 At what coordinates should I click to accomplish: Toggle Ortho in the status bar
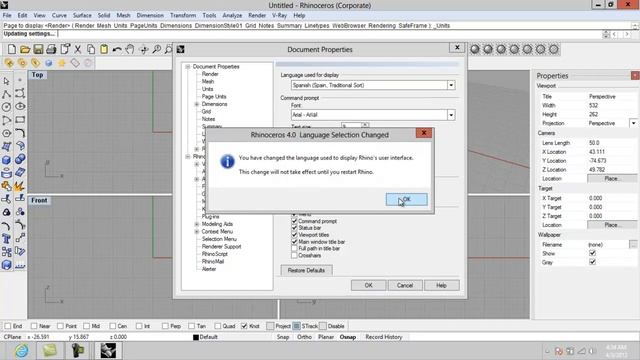(x=304, y=337)
